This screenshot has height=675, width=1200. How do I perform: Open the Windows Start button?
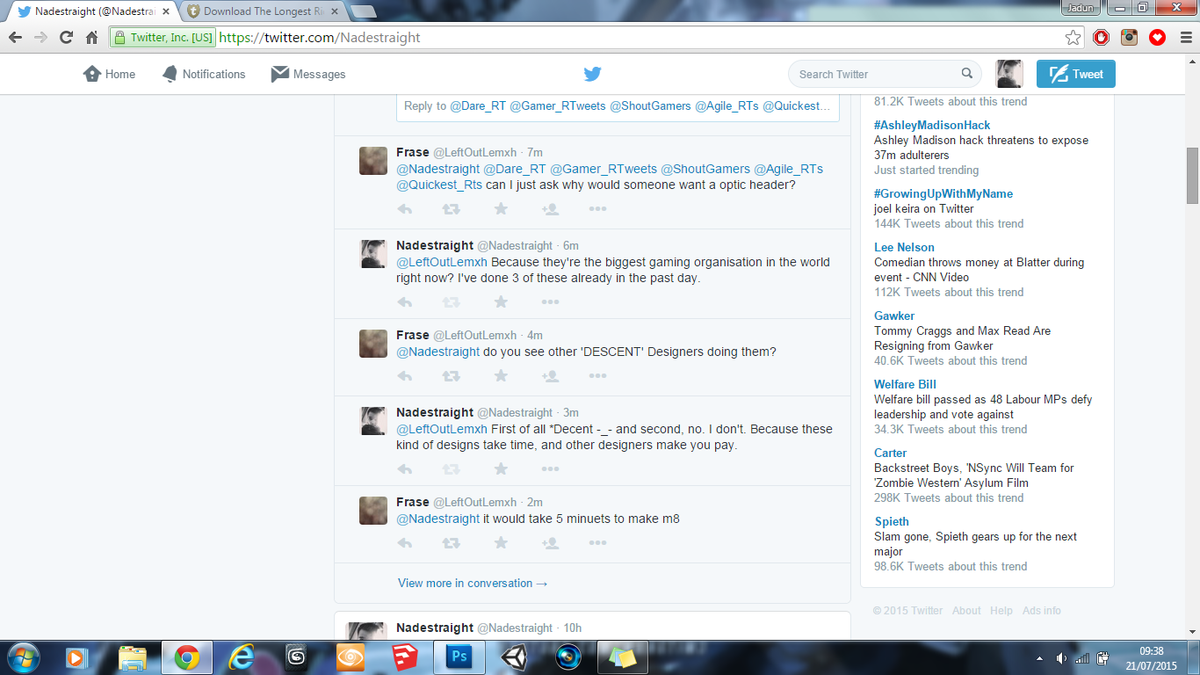point(24,658)
